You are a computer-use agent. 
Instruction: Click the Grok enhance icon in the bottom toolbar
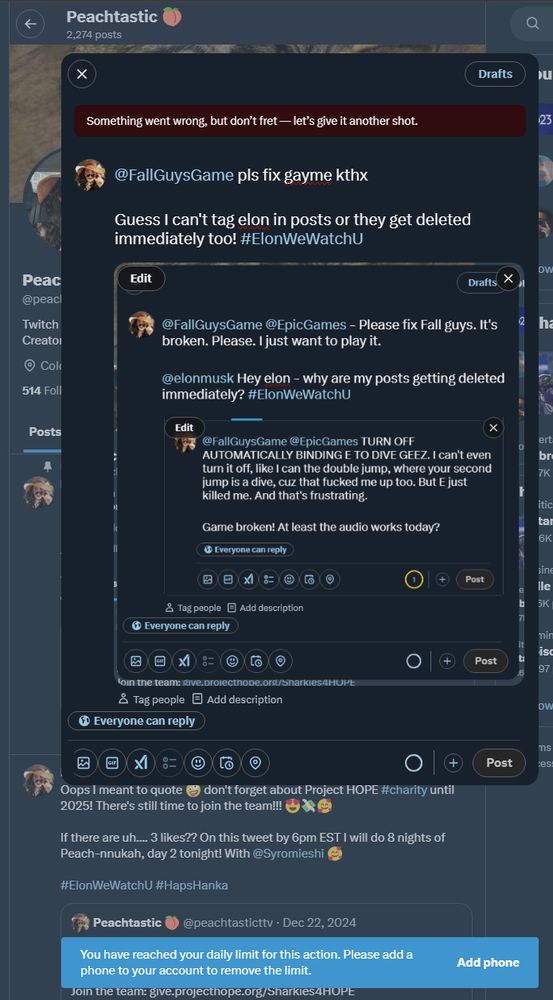(141, 763)
